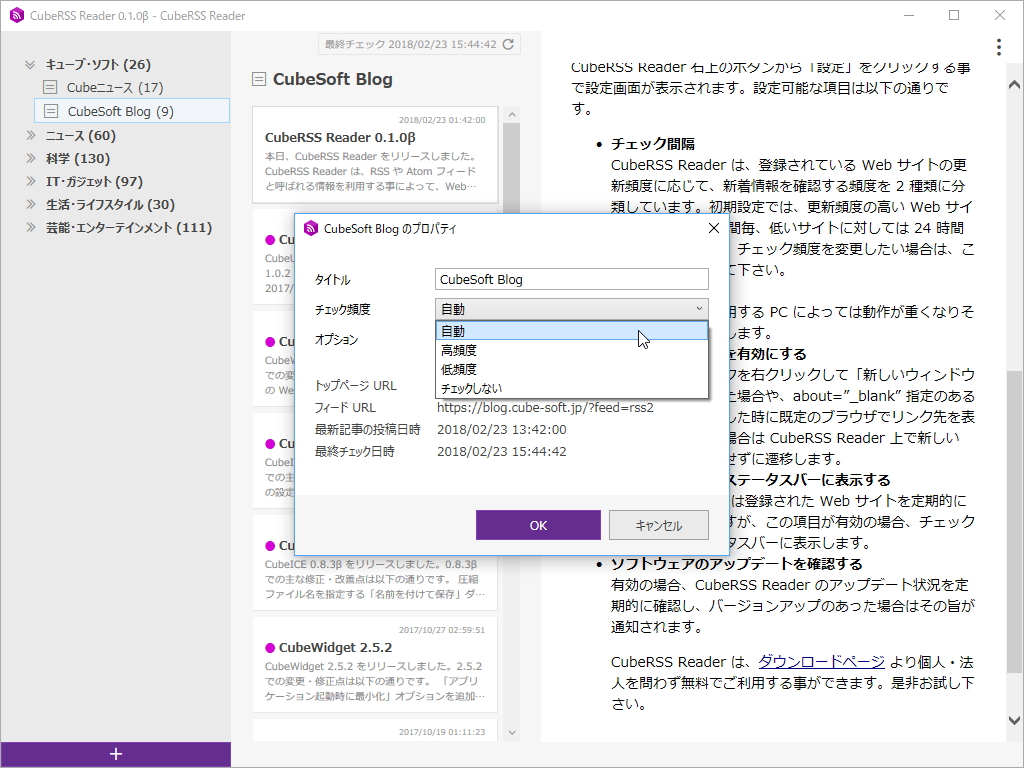The width and height of the screenshot is (1024, 768).
Task: Click inside the タイトル text field
Action: pos(570,278)
